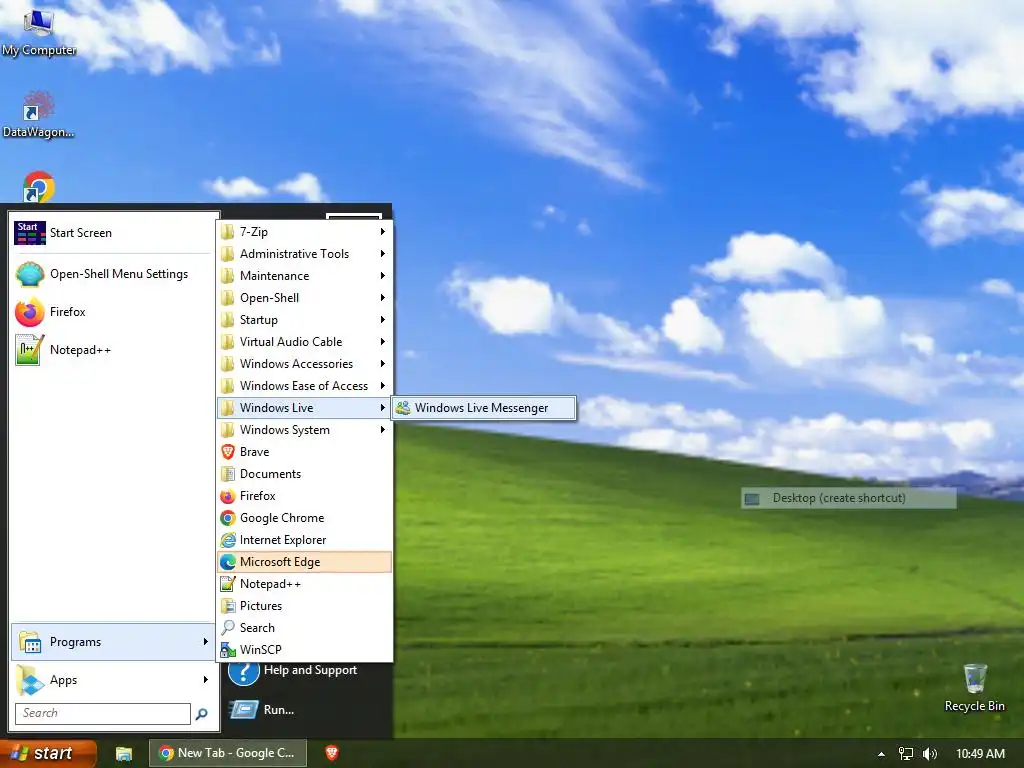Click the start button
Screen dimensions: 1024x768
[x=48, y=754]
